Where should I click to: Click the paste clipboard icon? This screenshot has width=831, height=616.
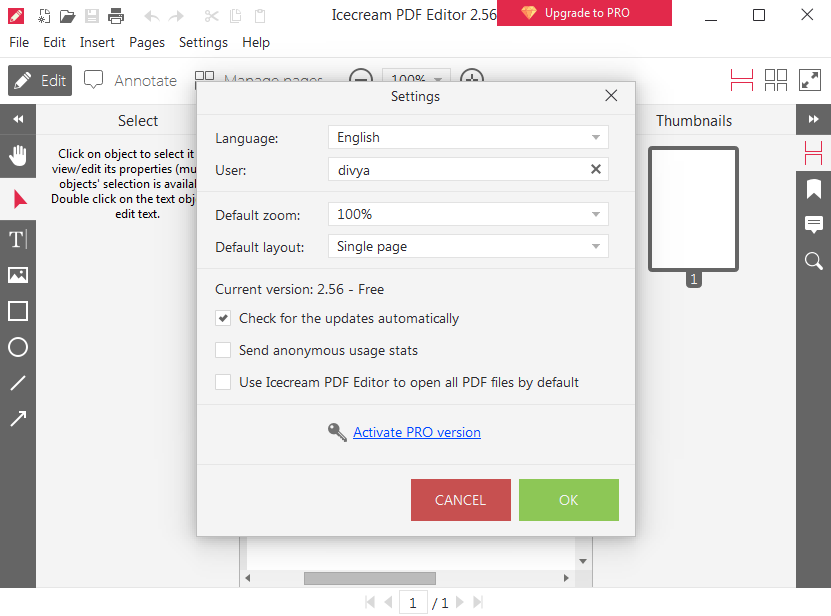[x=260, y=16]
